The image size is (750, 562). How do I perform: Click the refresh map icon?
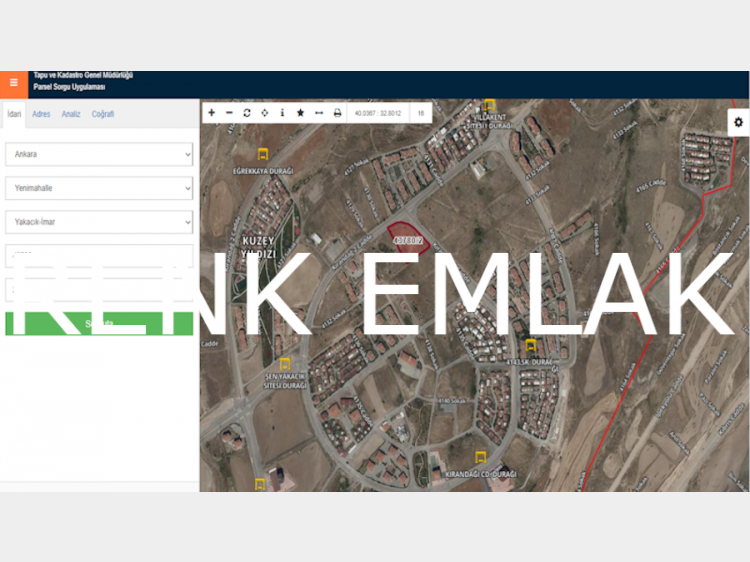pyautogui.click(x=247, y=113)
